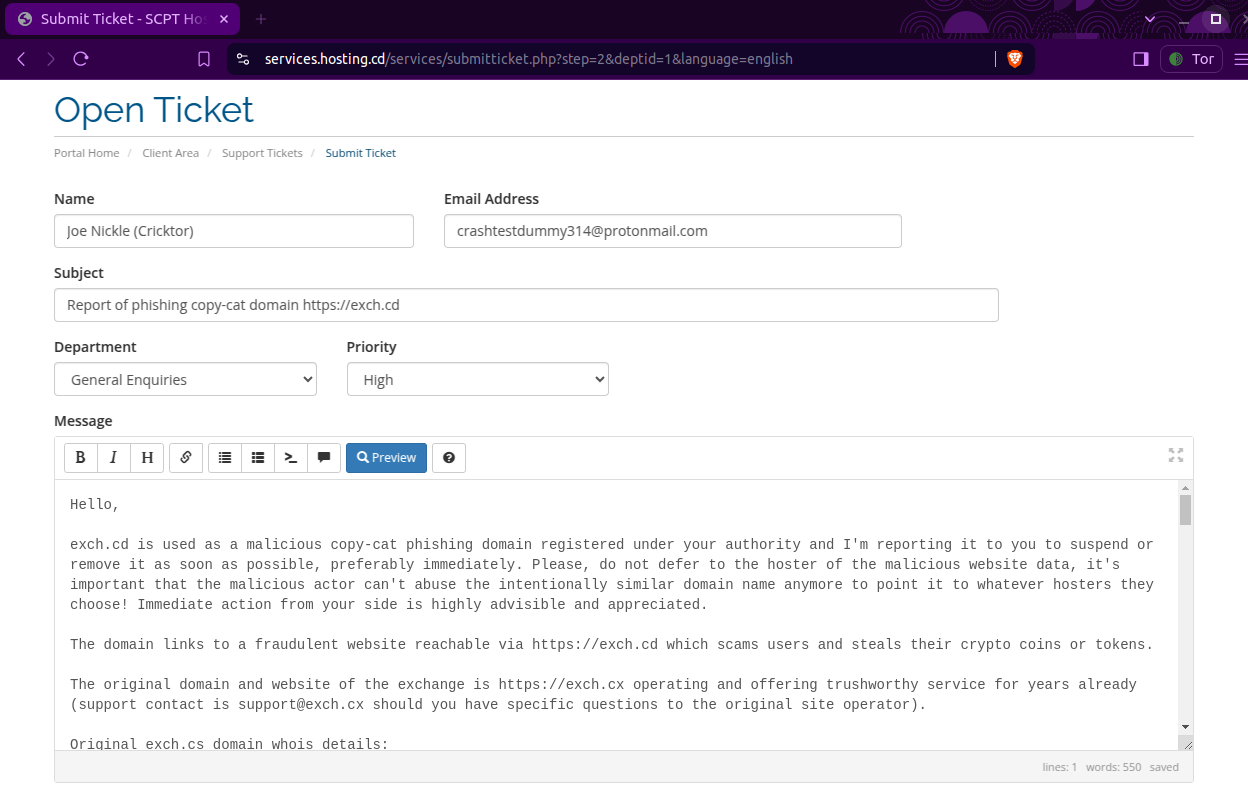Click the textarea resize handle

pyautogui.click(x=1186, y=743)
